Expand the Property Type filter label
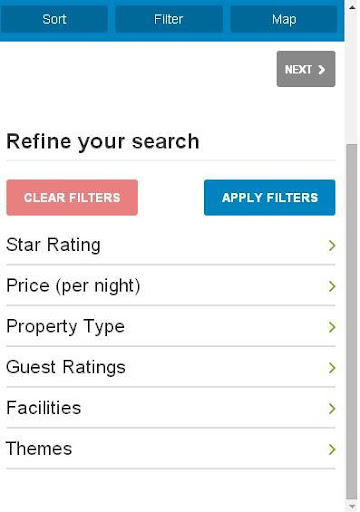 pyautogui.click(x=66, y=327)
